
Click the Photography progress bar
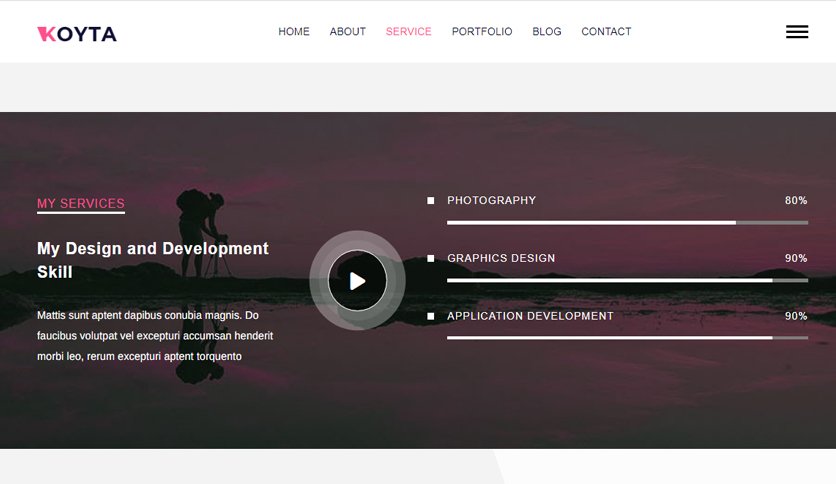(628, 223)
